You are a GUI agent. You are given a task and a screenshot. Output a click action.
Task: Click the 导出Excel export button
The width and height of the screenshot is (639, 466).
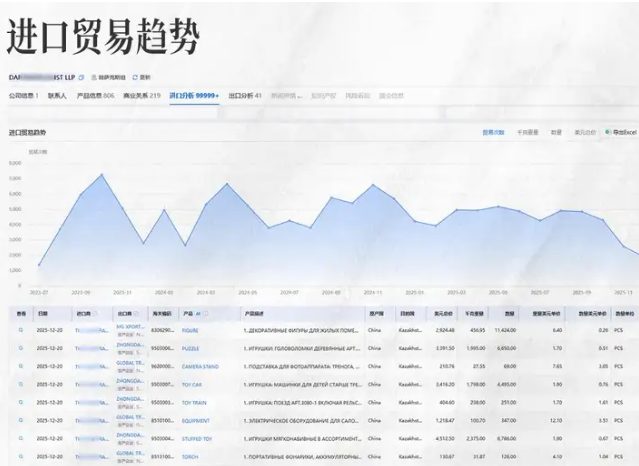(x=621, y=131)
